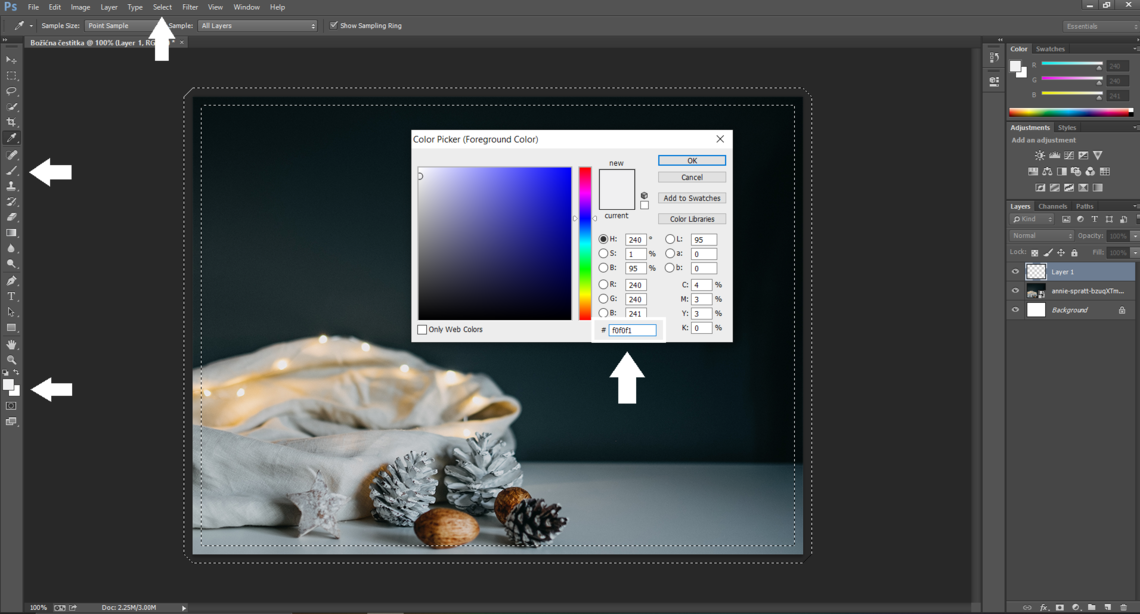Select the Brush tool
Screen dimensions: 1140x614
[x=11, y=171]
